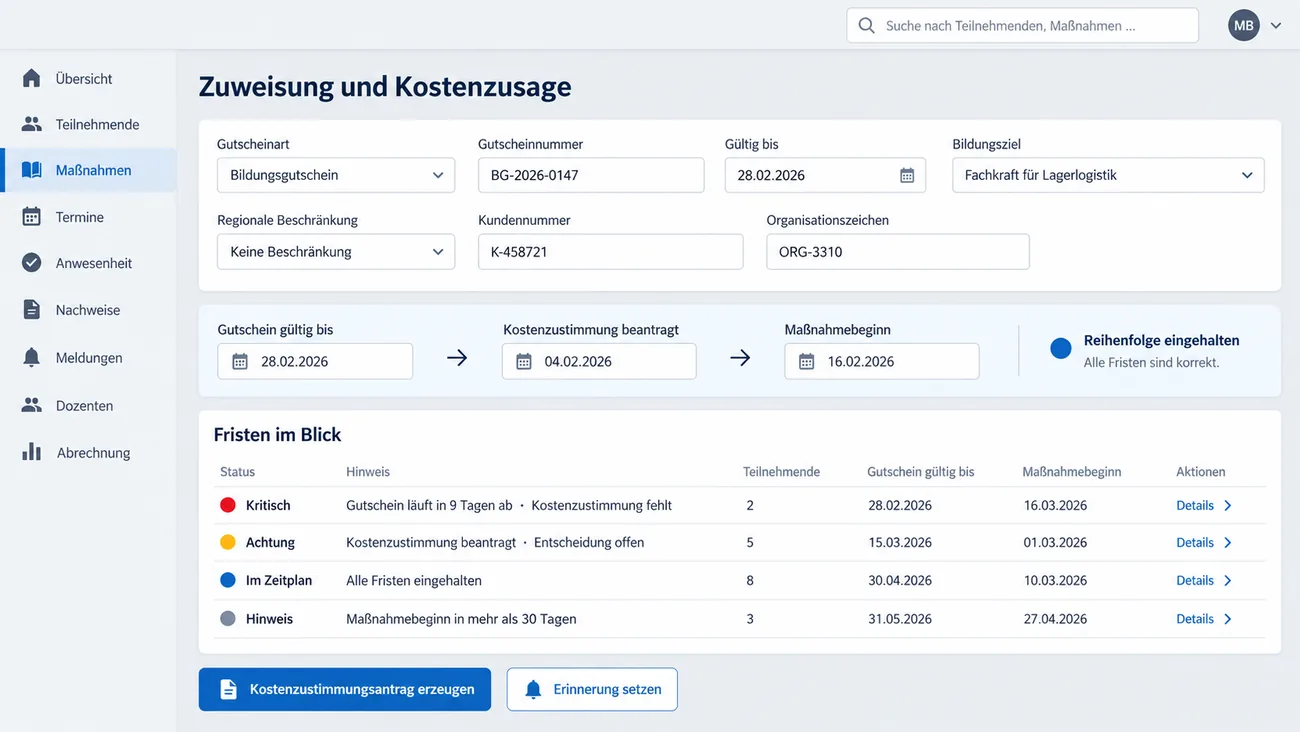Open calendar picker in Gültig bis field

907,175
